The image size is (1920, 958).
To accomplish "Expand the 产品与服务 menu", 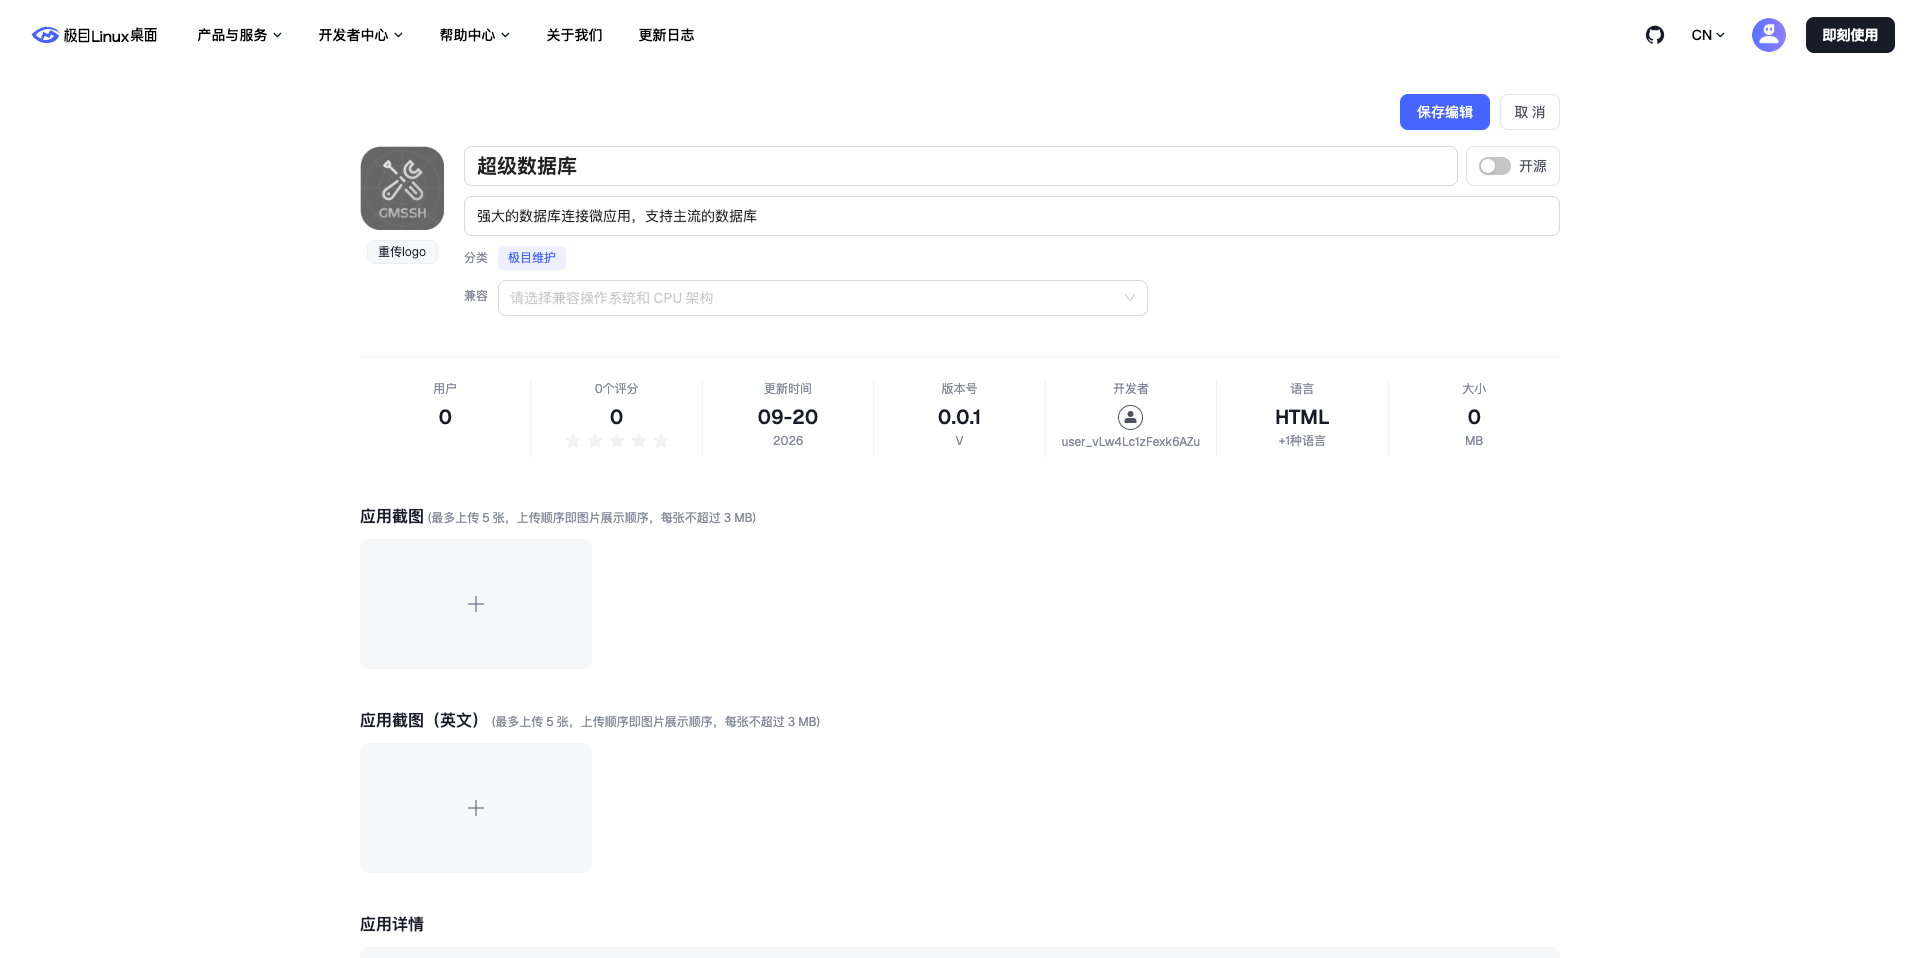I will click(x=239, y=35).
